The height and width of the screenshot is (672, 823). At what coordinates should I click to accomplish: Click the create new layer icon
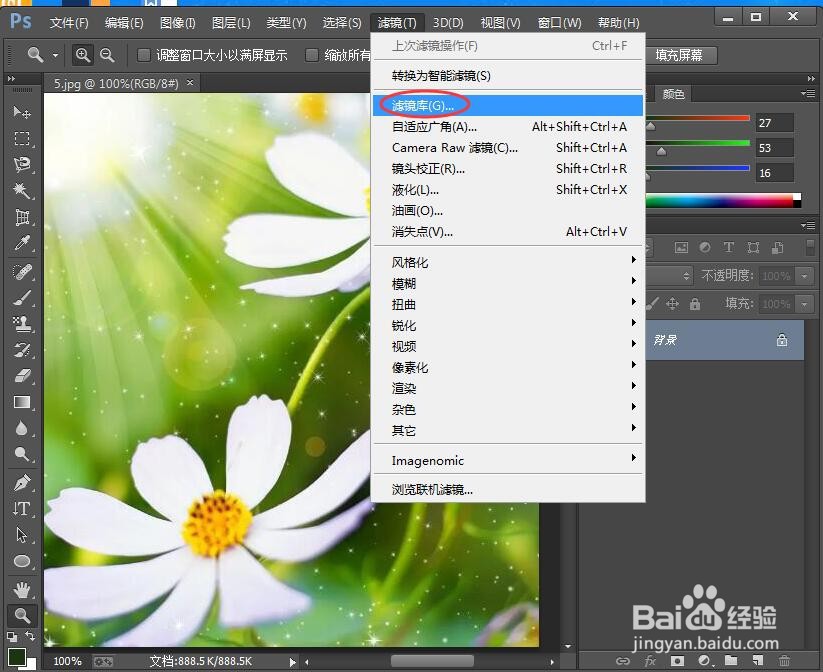point(757,660)
